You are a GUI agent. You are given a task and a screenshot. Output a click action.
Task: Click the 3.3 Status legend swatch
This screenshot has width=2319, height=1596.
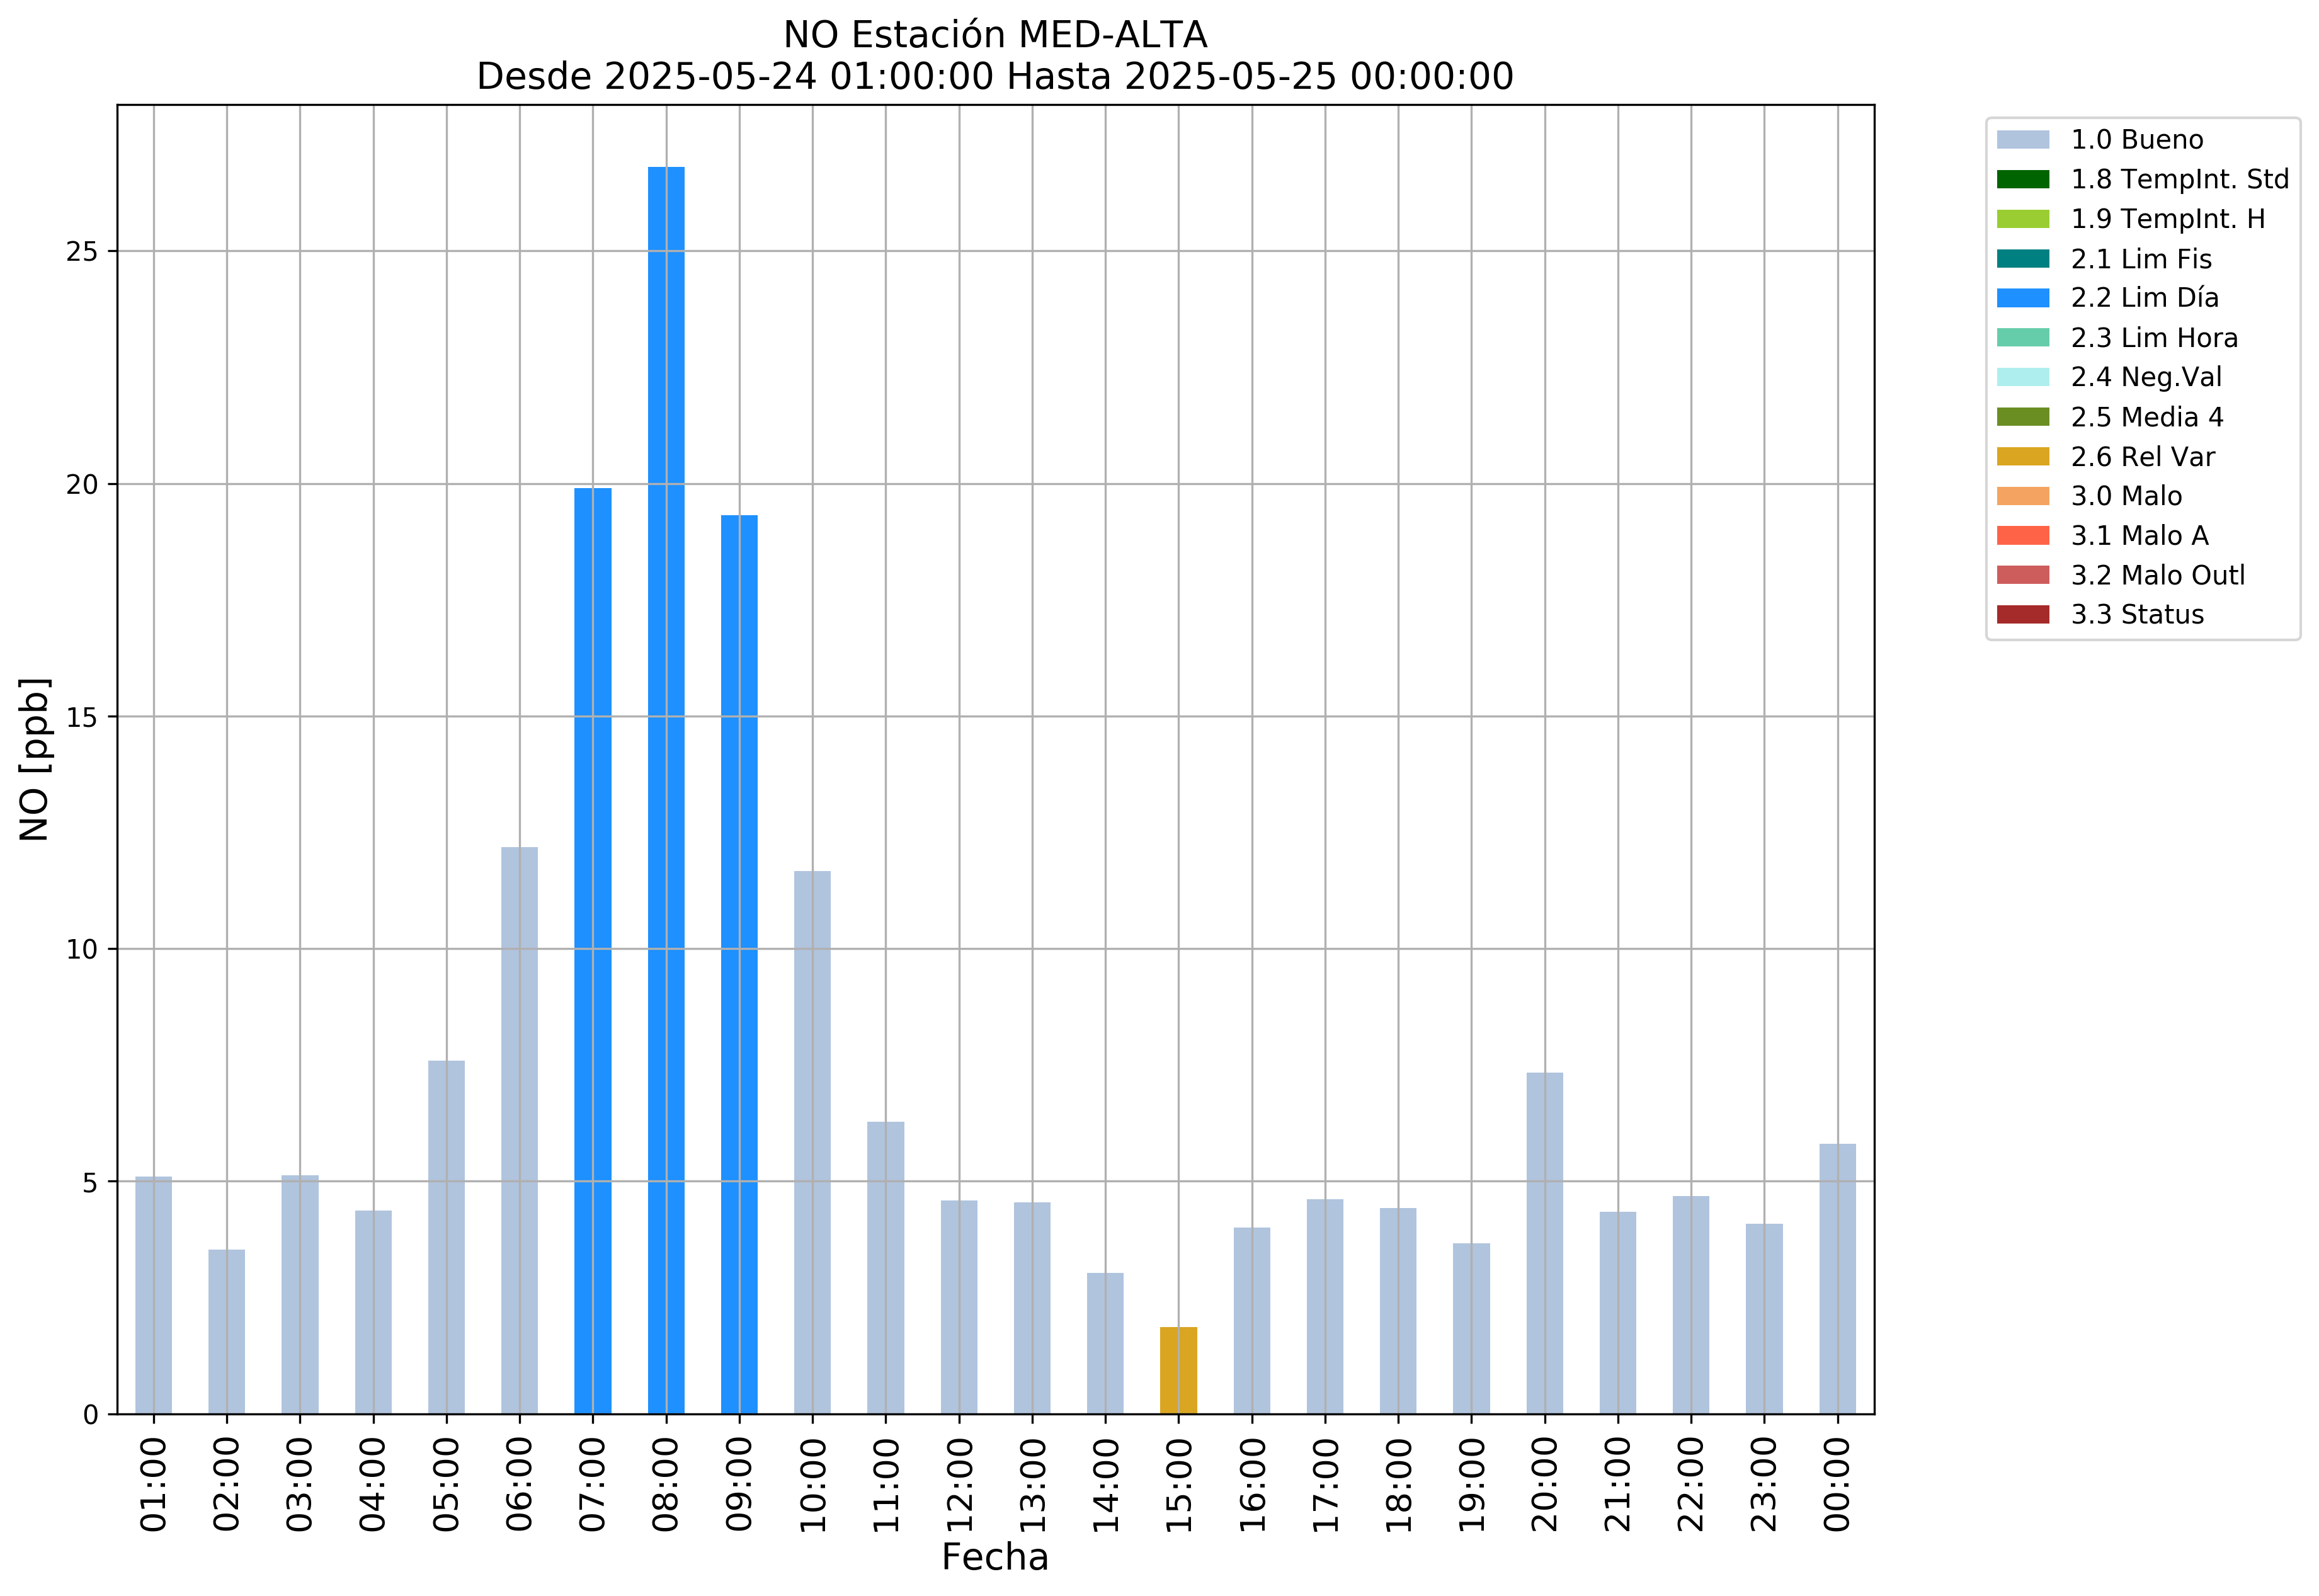coord(2022,615)
